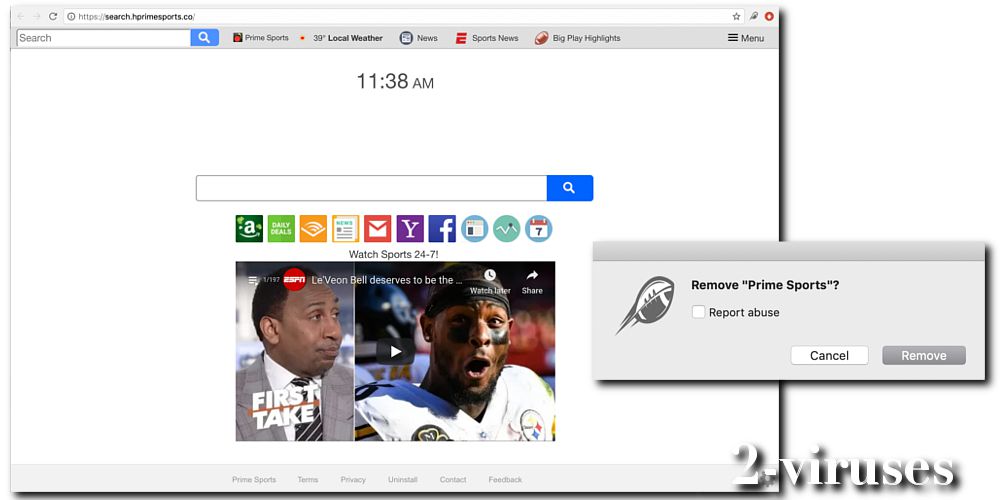
Task: Open the Facebook shortcut icon
Action: 442,228
